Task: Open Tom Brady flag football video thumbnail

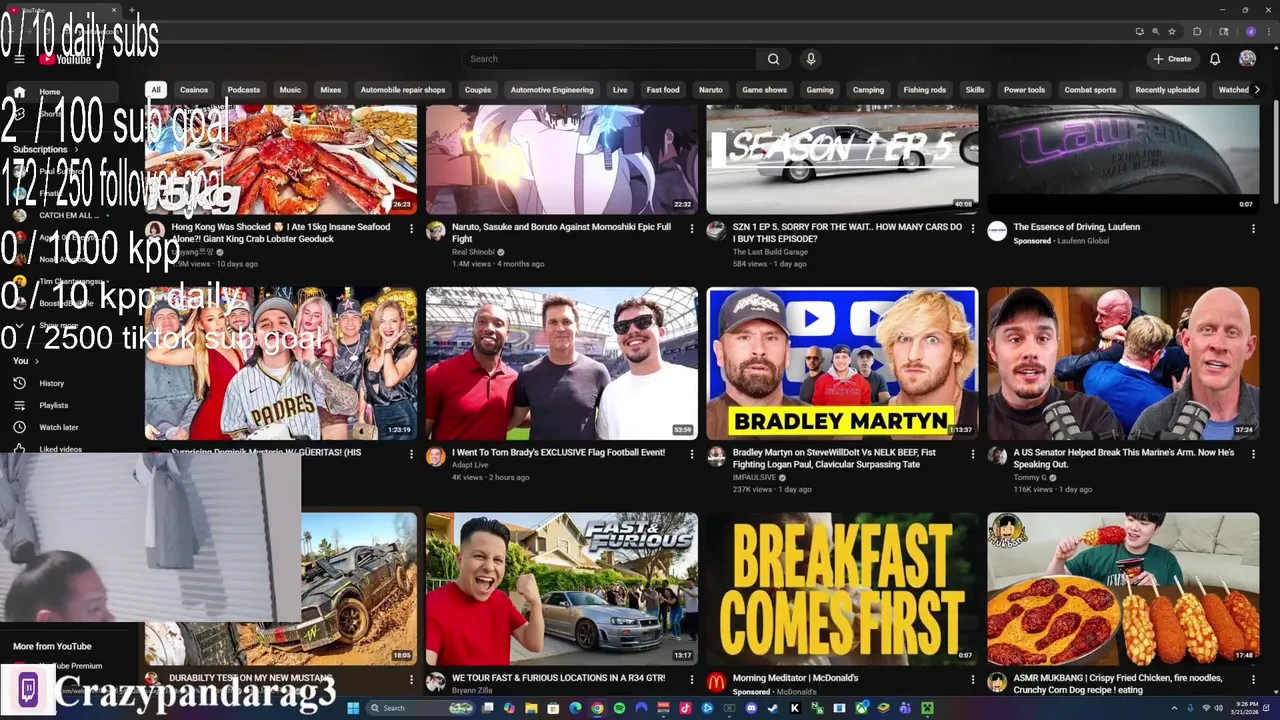Action: pyautogui.click(x=562, y=364)
